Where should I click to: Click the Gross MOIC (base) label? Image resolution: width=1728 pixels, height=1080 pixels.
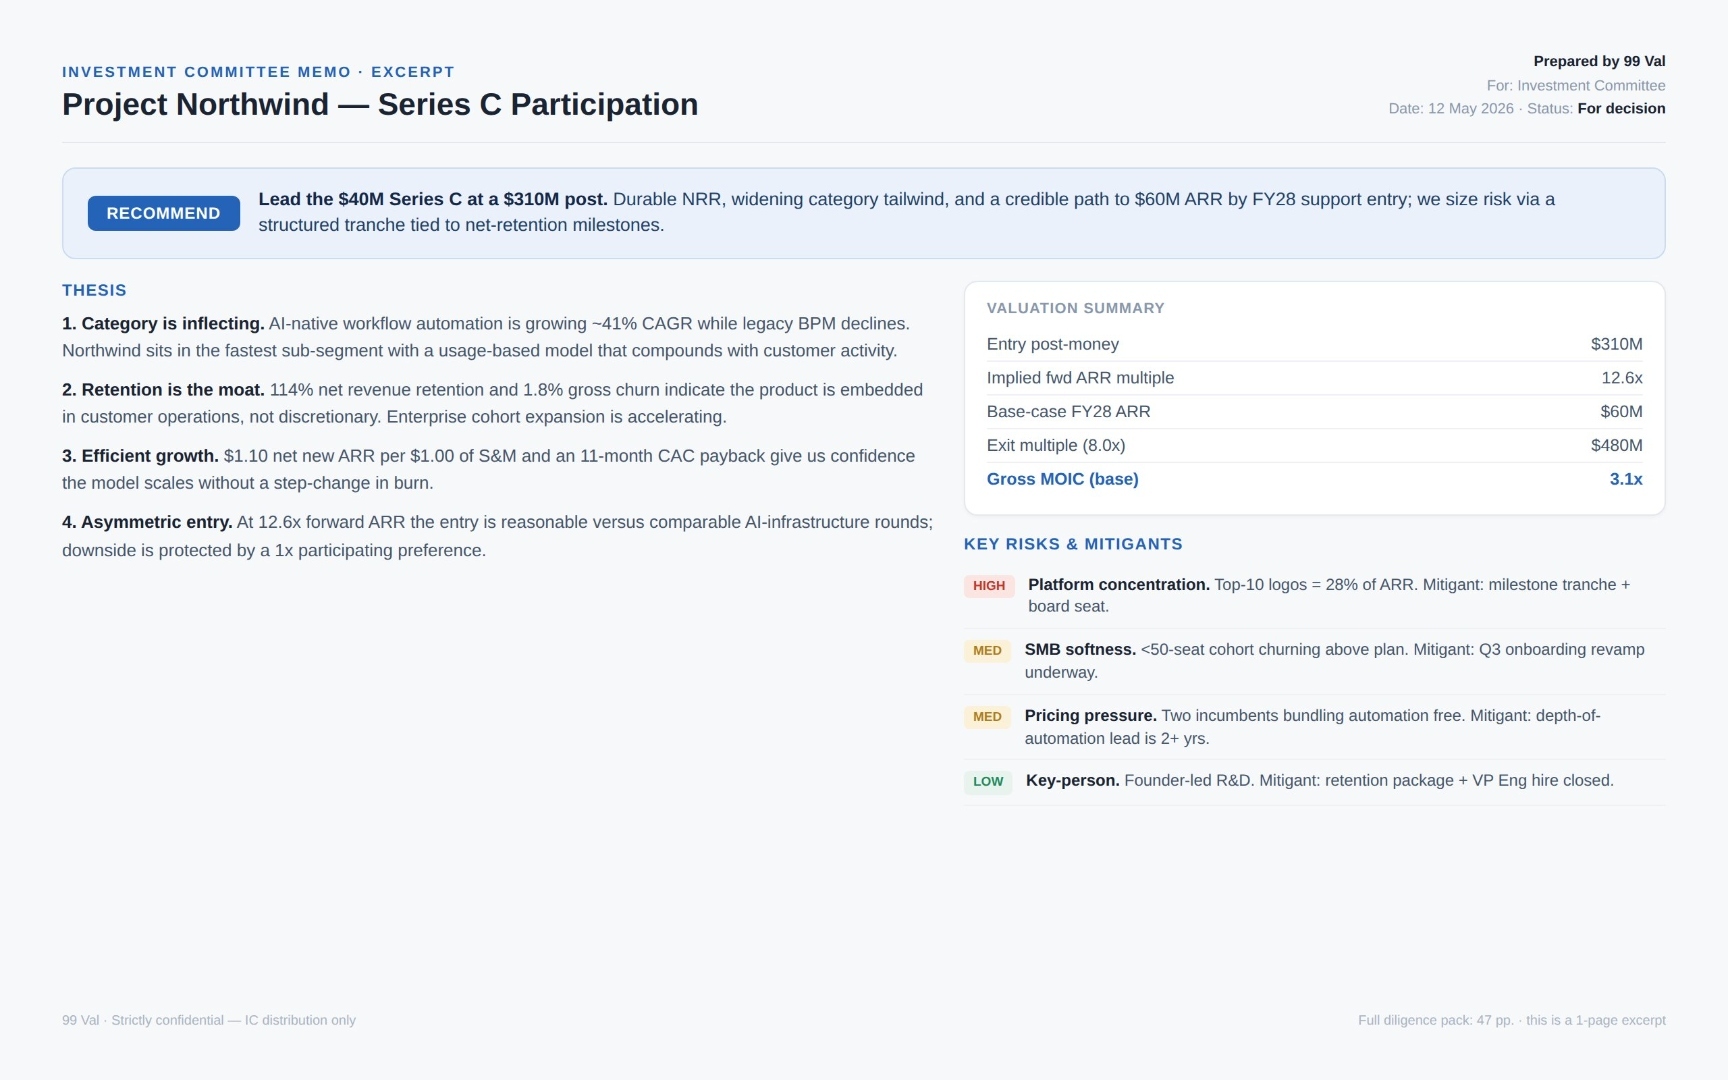click(x=1062, y=479)
